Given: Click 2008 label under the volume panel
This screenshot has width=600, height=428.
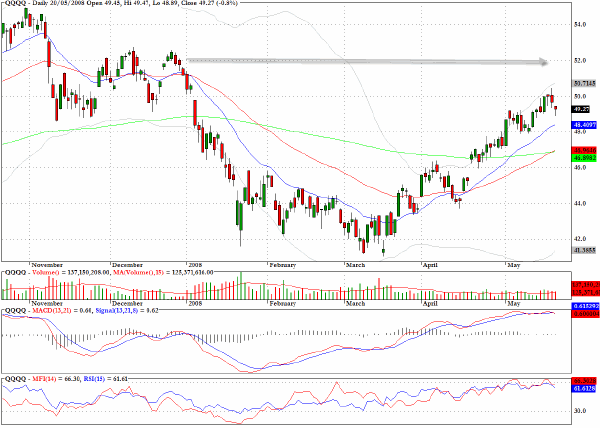Looking at the screenshot, I should click(195, 304).
